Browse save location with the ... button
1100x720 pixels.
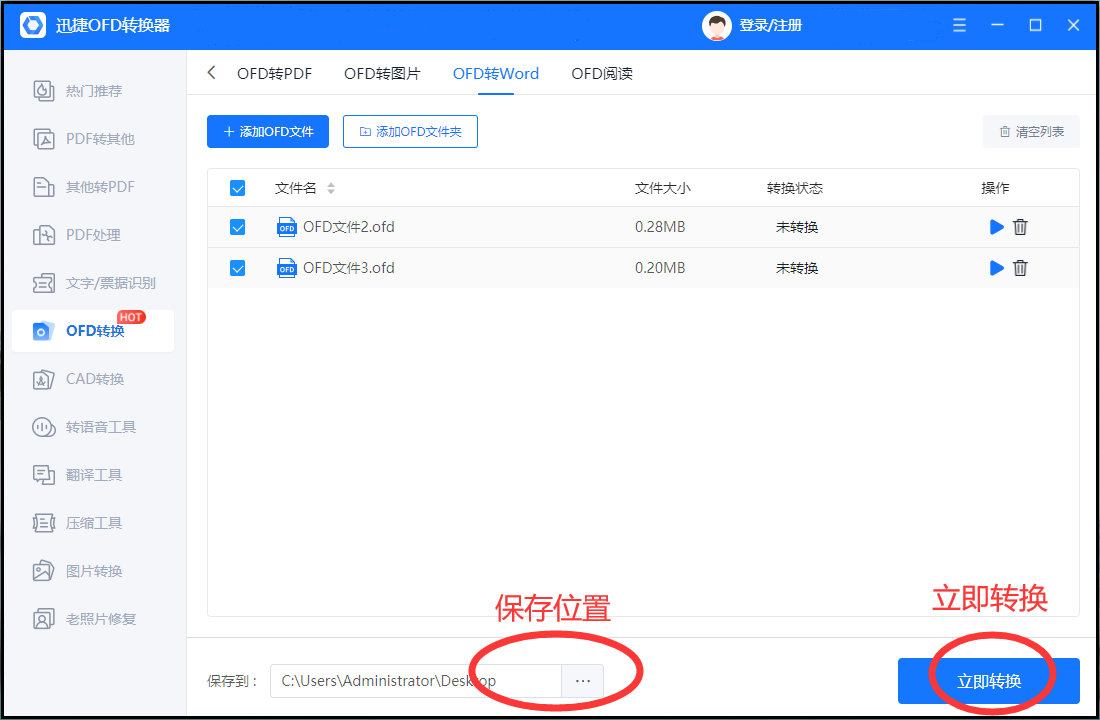582,681
